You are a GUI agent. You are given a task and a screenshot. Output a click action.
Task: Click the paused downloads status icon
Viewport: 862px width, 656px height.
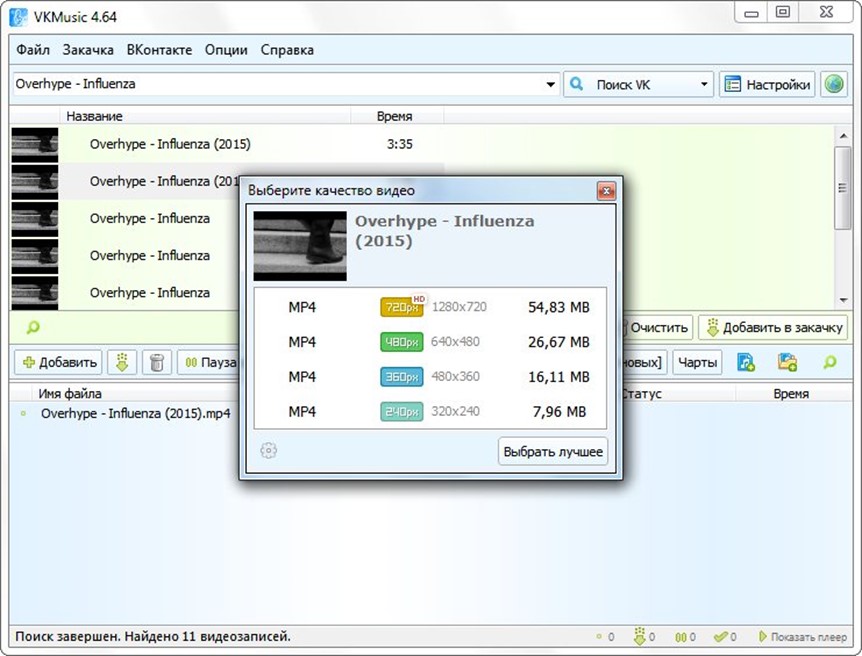tap(681, 637)
